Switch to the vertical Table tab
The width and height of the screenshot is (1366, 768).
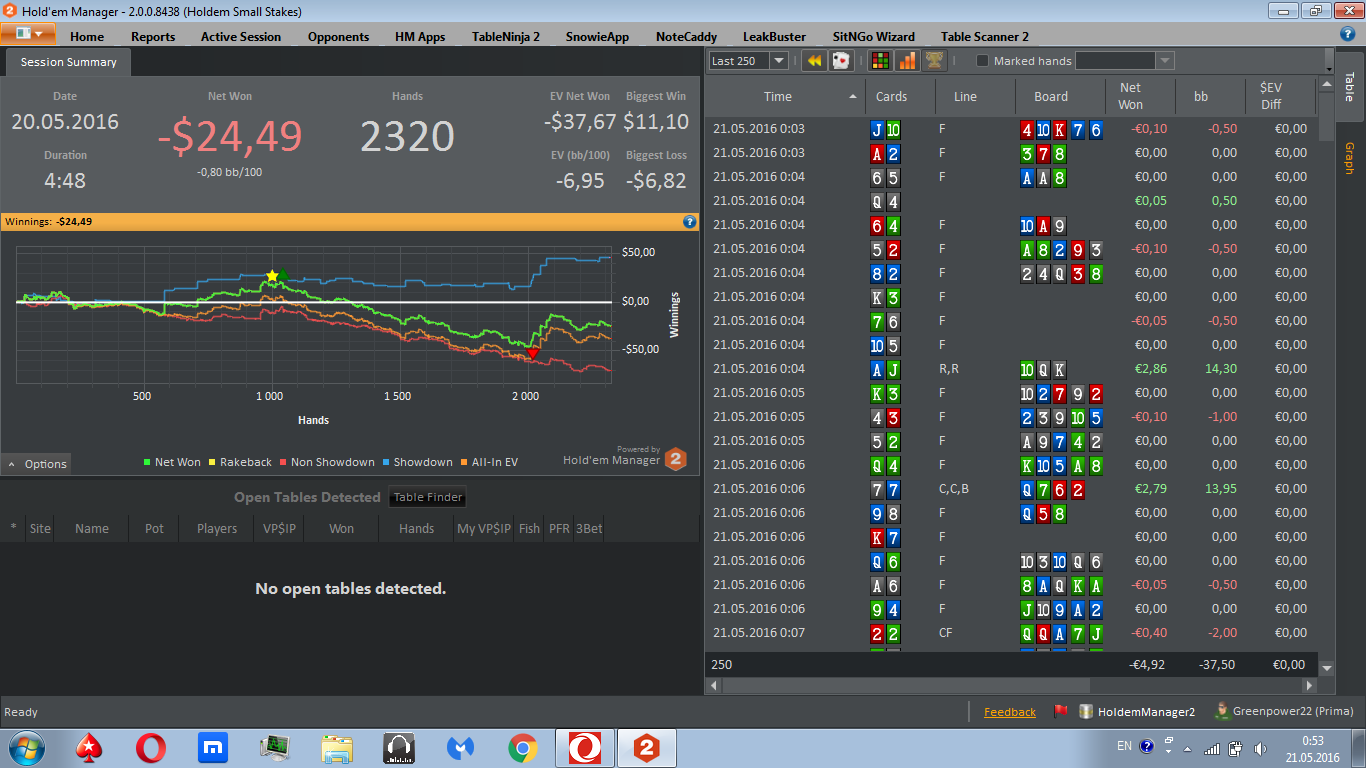[x=1349, y=87]
